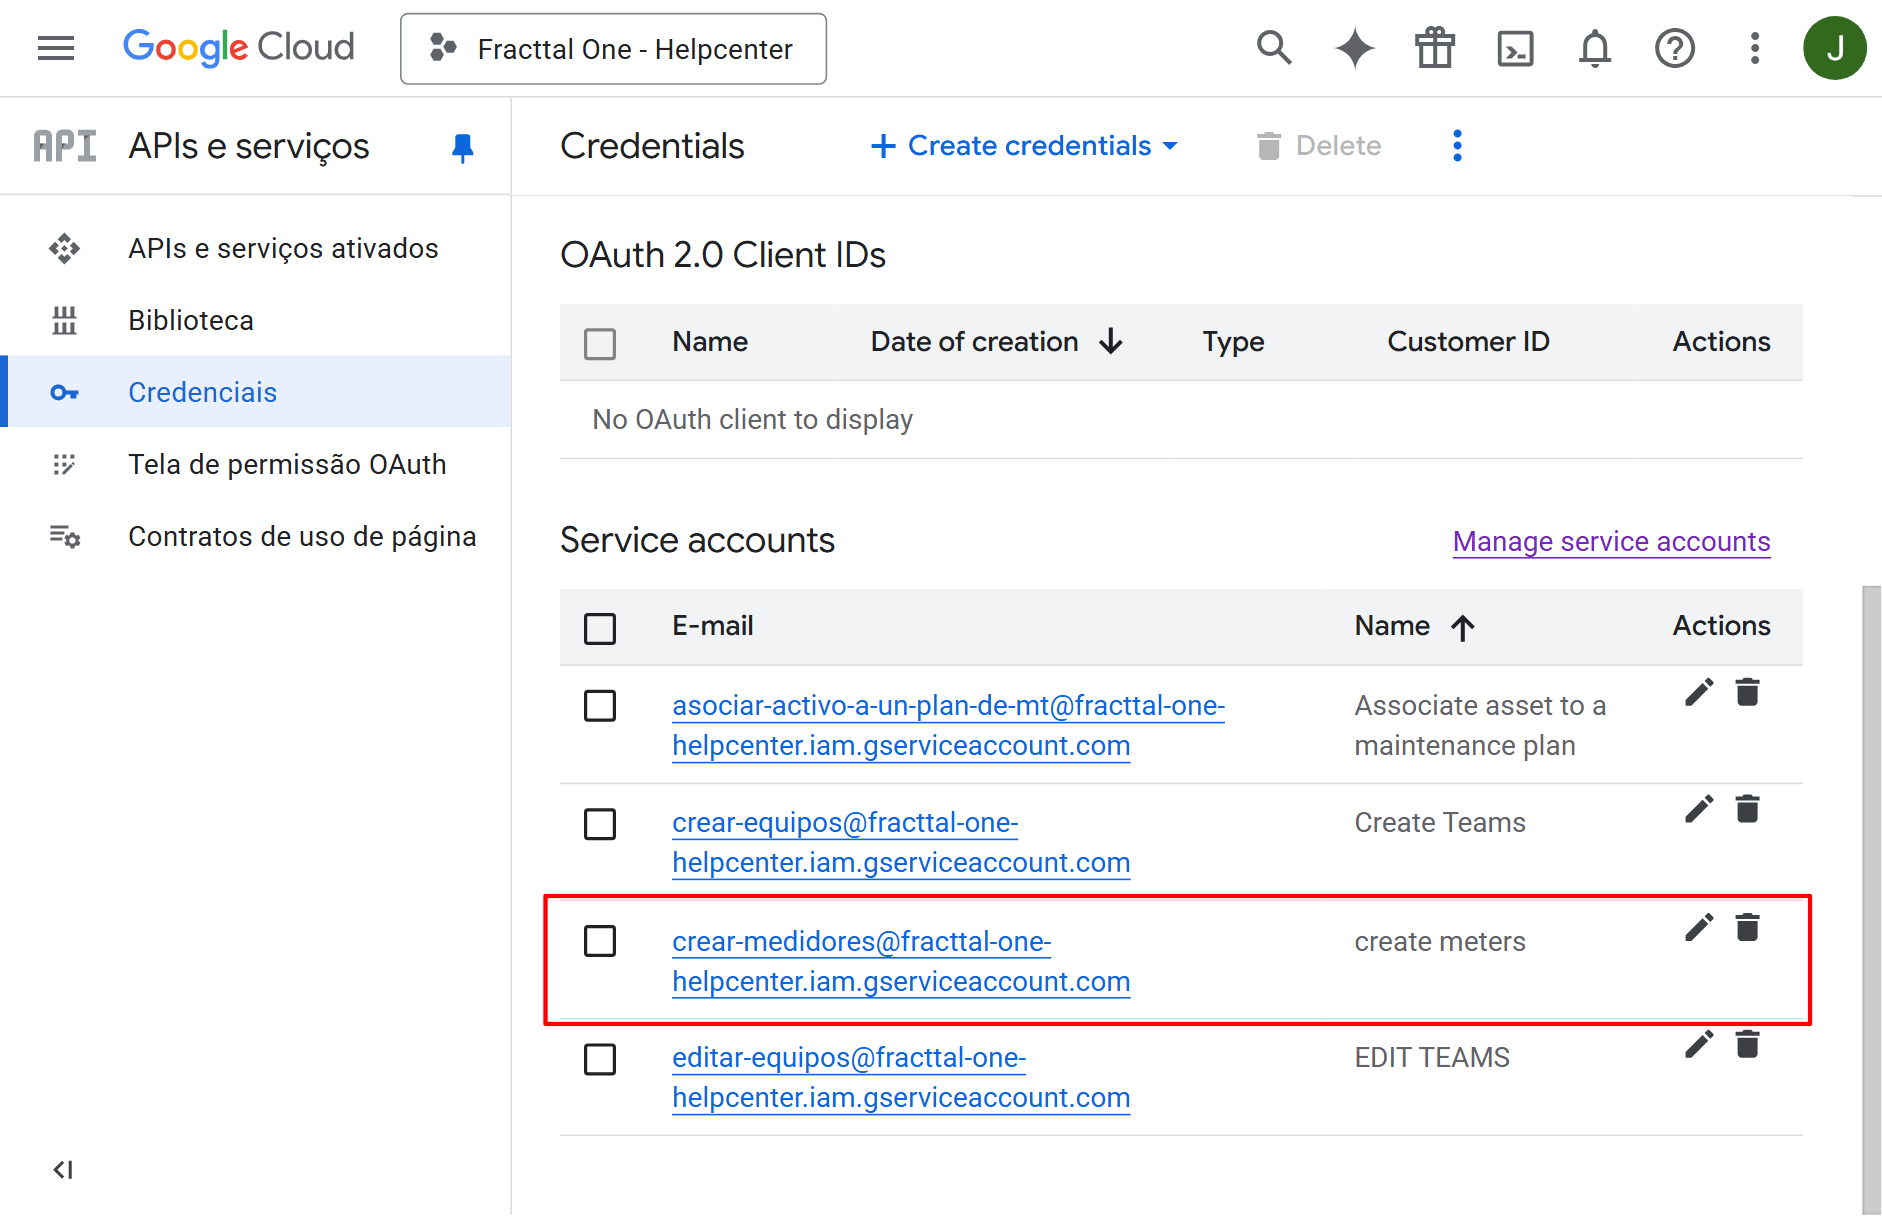
Task: Check the crear-medidores service account checkbox
Action: tap(600, 941)
